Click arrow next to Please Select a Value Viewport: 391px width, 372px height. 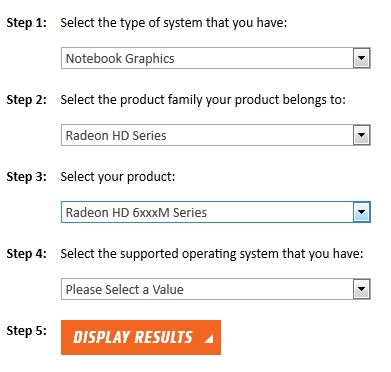click(x=362, y=289)
